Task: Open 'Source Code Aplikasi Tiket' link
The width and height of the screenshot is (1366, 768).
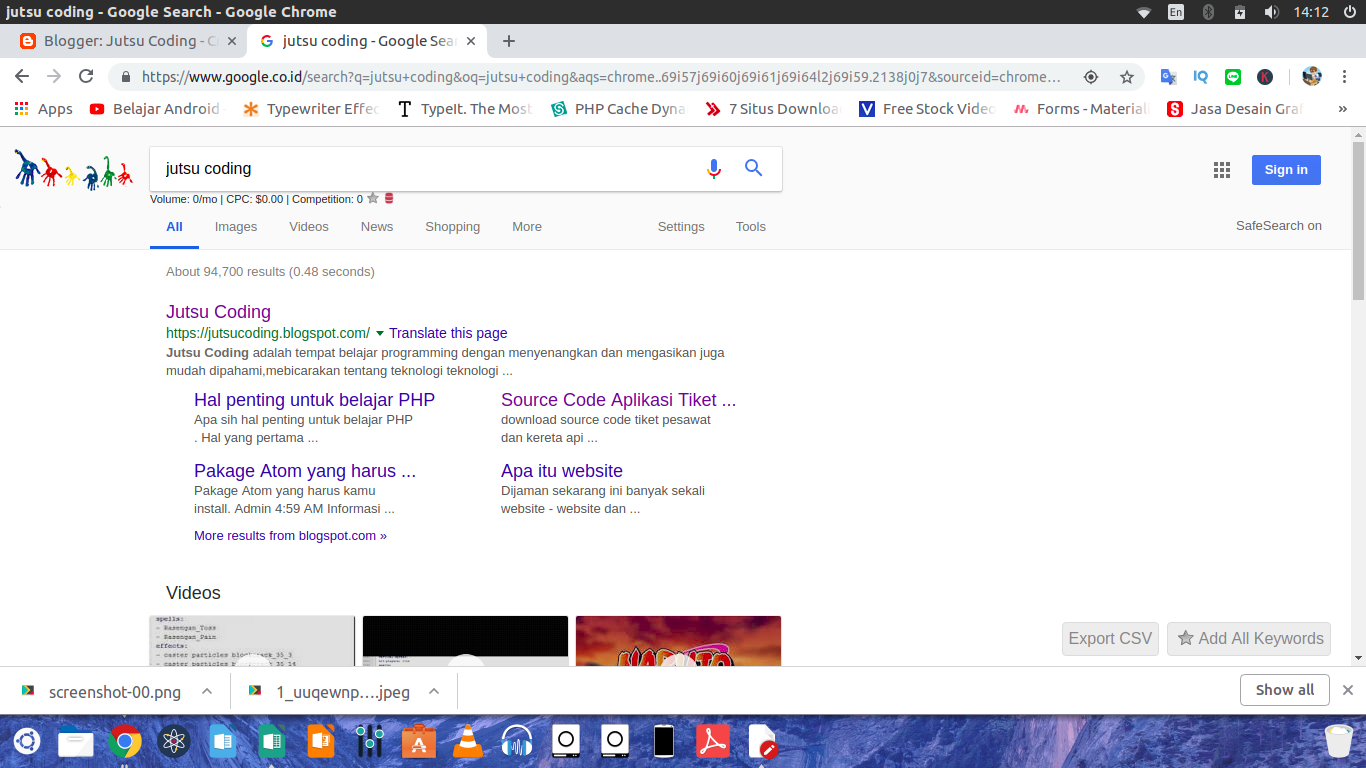Action: 618,400
